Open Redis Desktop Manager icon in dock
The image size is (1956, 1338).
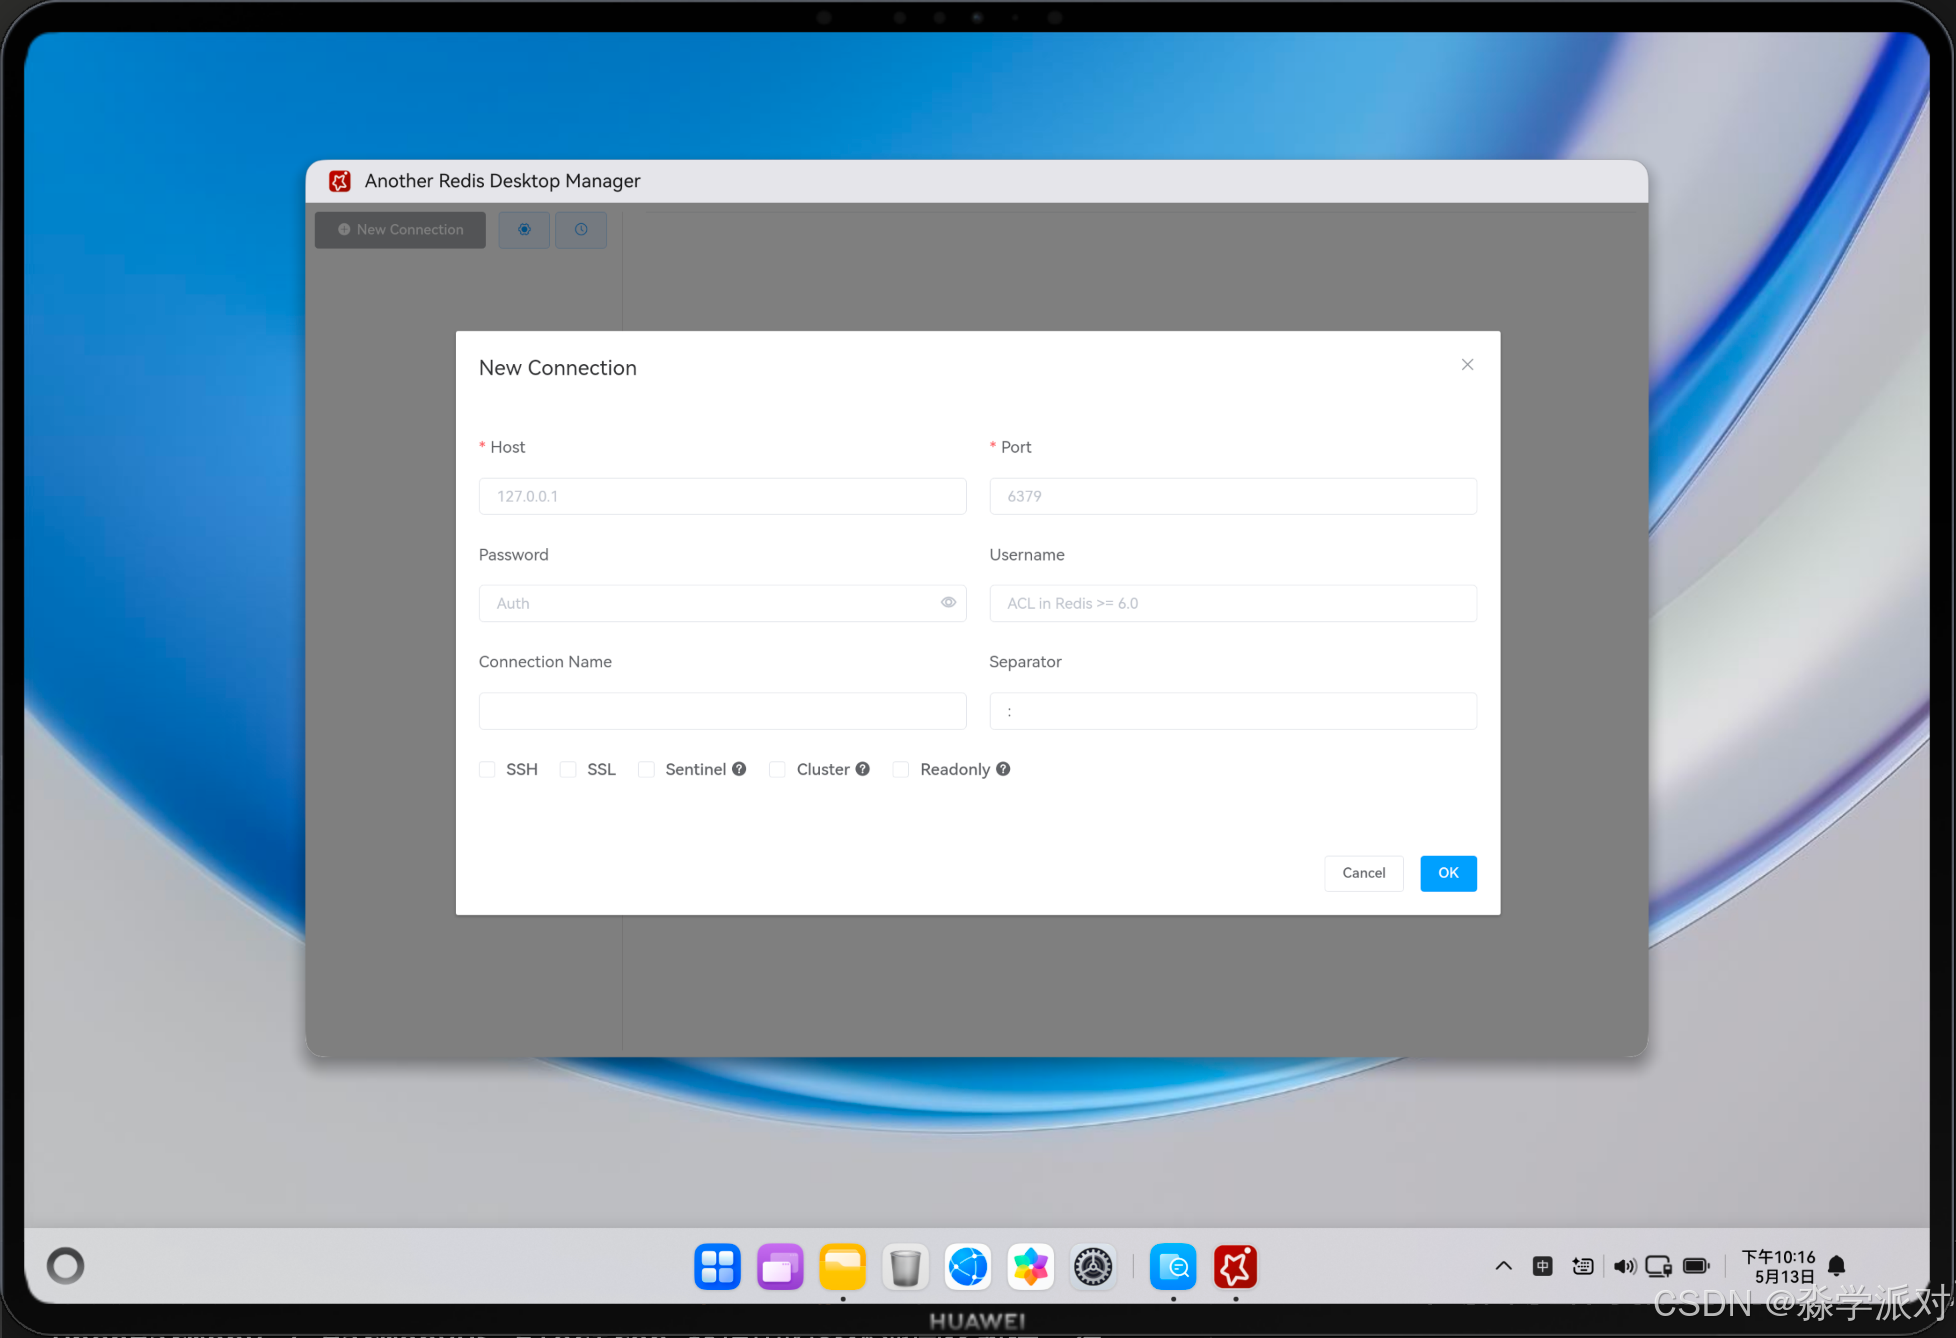(x=1236, y=1267)
